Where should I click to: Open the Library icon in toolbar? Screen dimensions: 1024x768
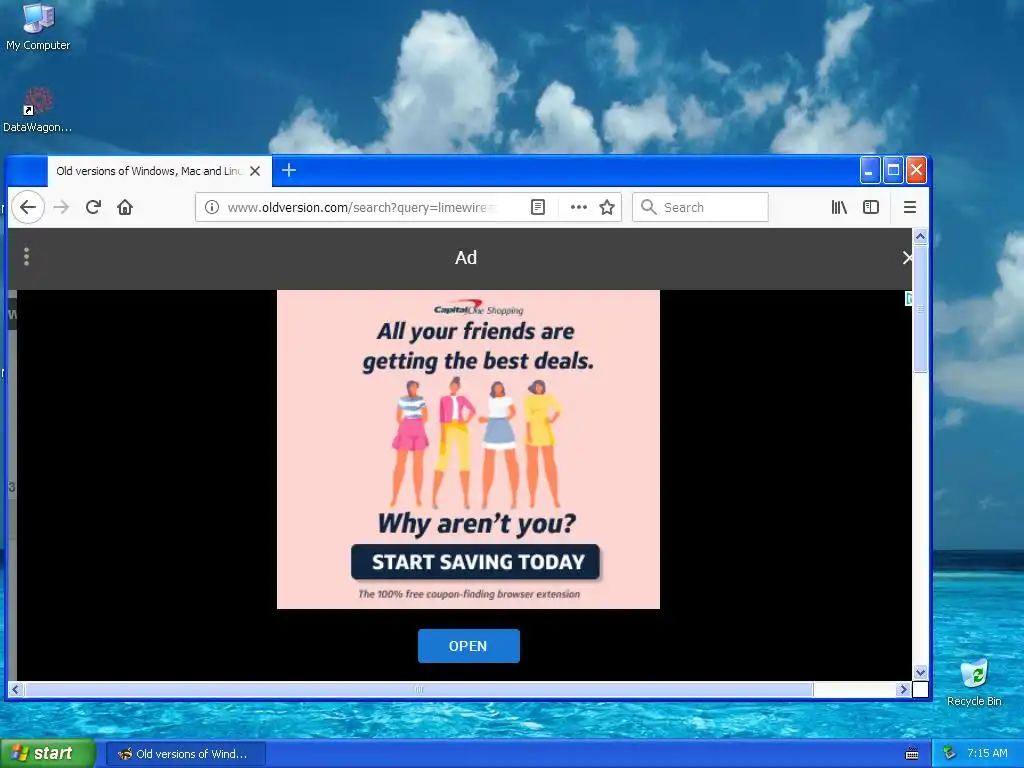(x=839, y=207)
